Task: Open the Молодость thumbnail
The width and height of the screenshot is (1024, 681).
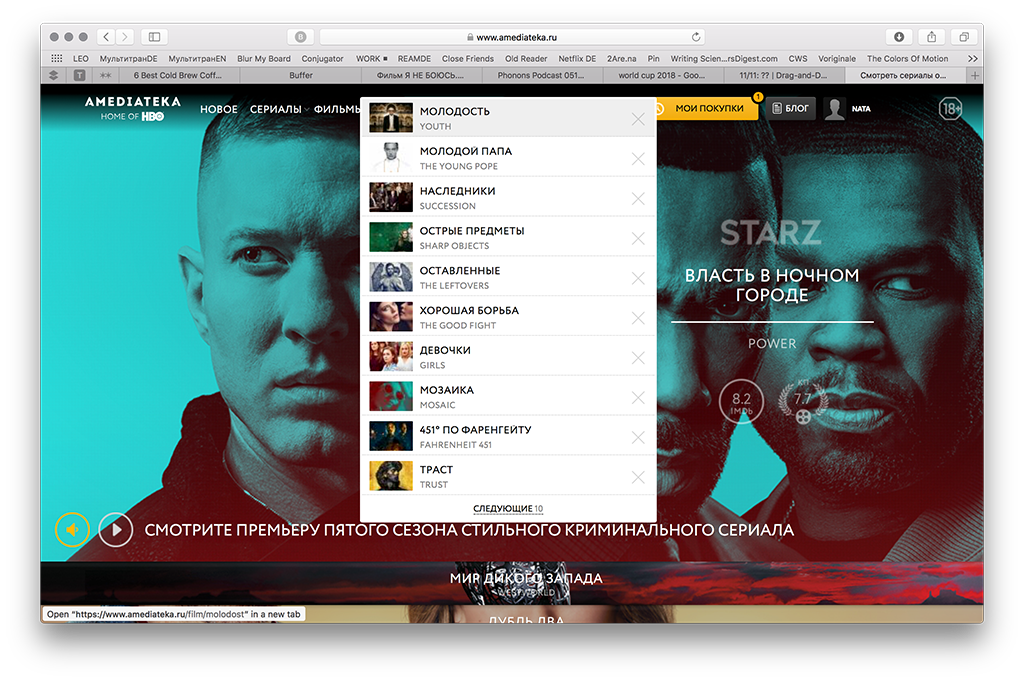Action: click(x=391, y=118)
